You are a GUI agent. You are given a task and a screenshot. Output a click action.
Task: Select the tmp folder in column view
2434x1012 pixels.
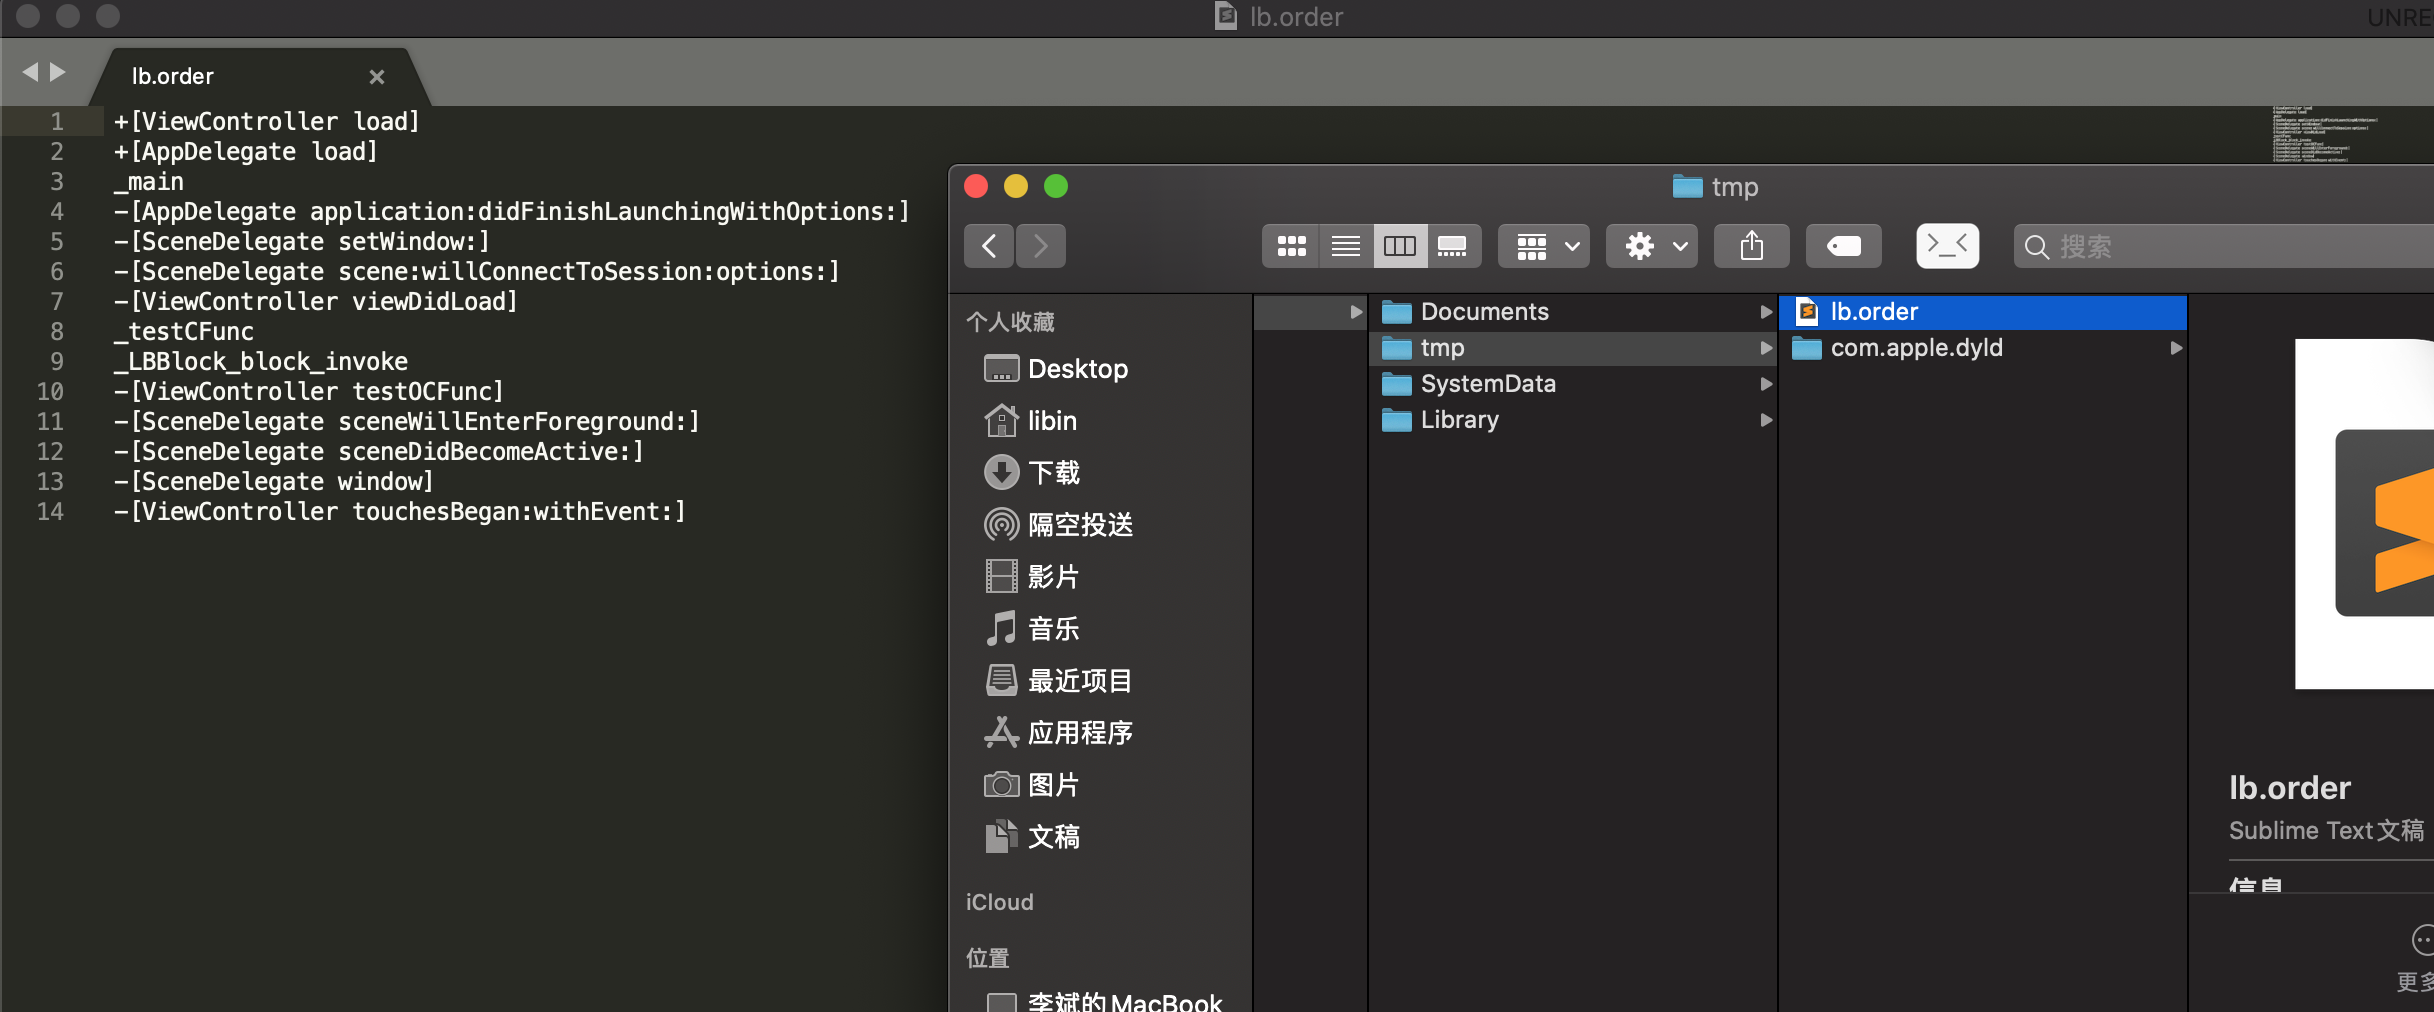(x=1574, y=348)
